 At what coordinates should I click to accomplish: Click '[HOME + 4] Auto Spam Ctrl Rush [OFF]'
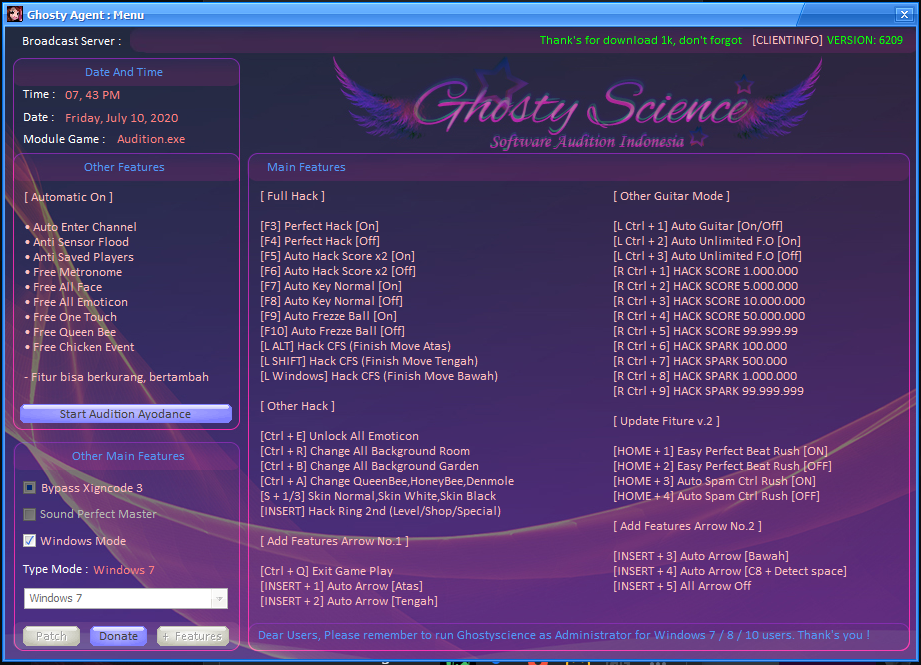pos(717,496)
